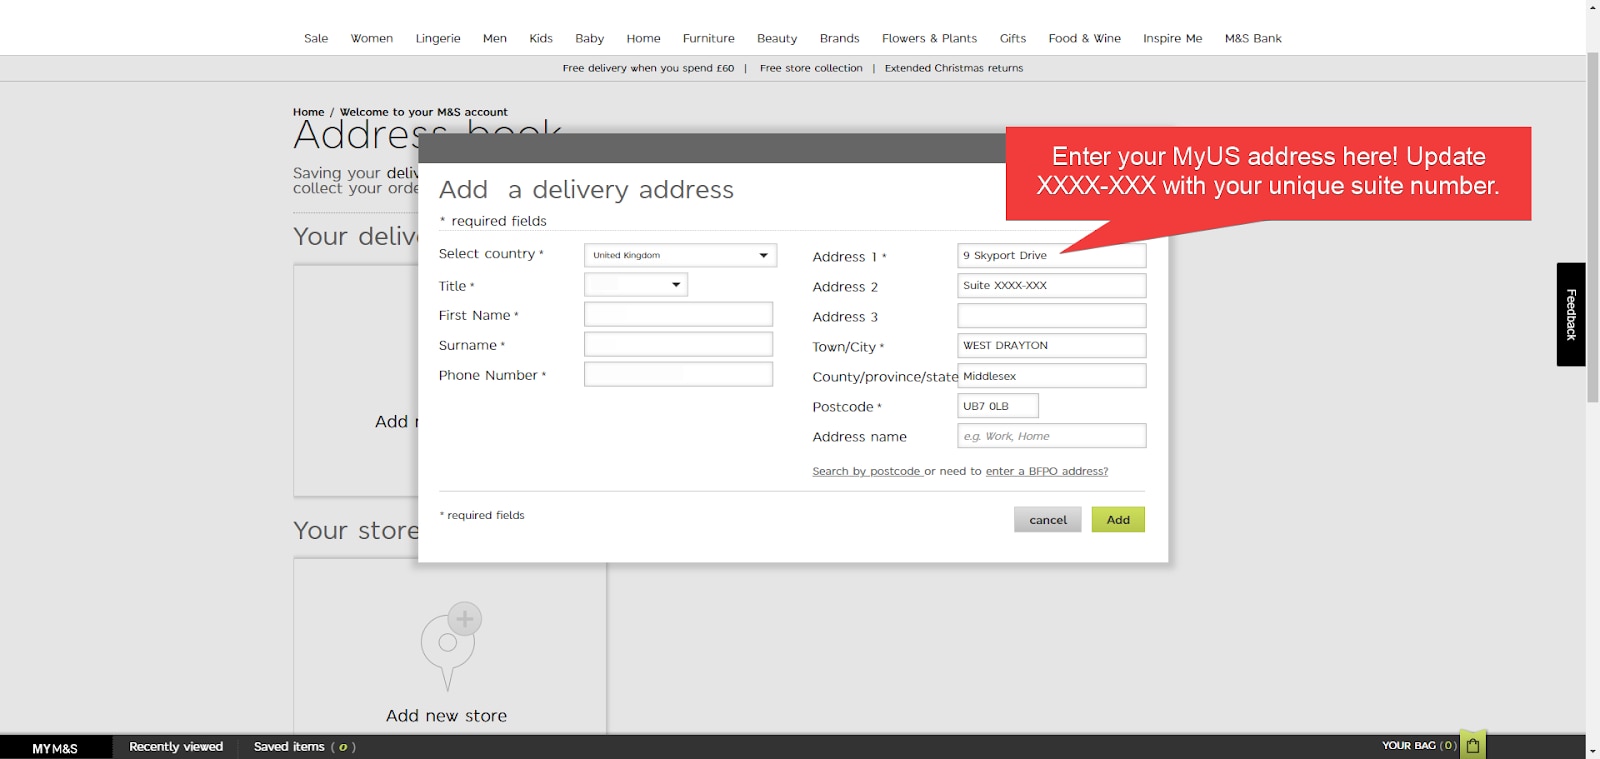Open the Select country dropdown
Screen dimensions: 1600x759
[x=680, y=255]
